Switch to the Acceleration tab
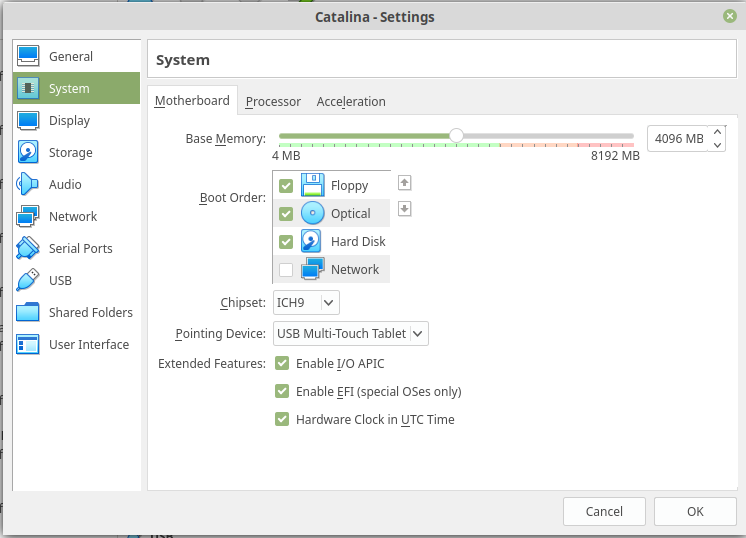The image size is (746, 538). coord(351,101)
